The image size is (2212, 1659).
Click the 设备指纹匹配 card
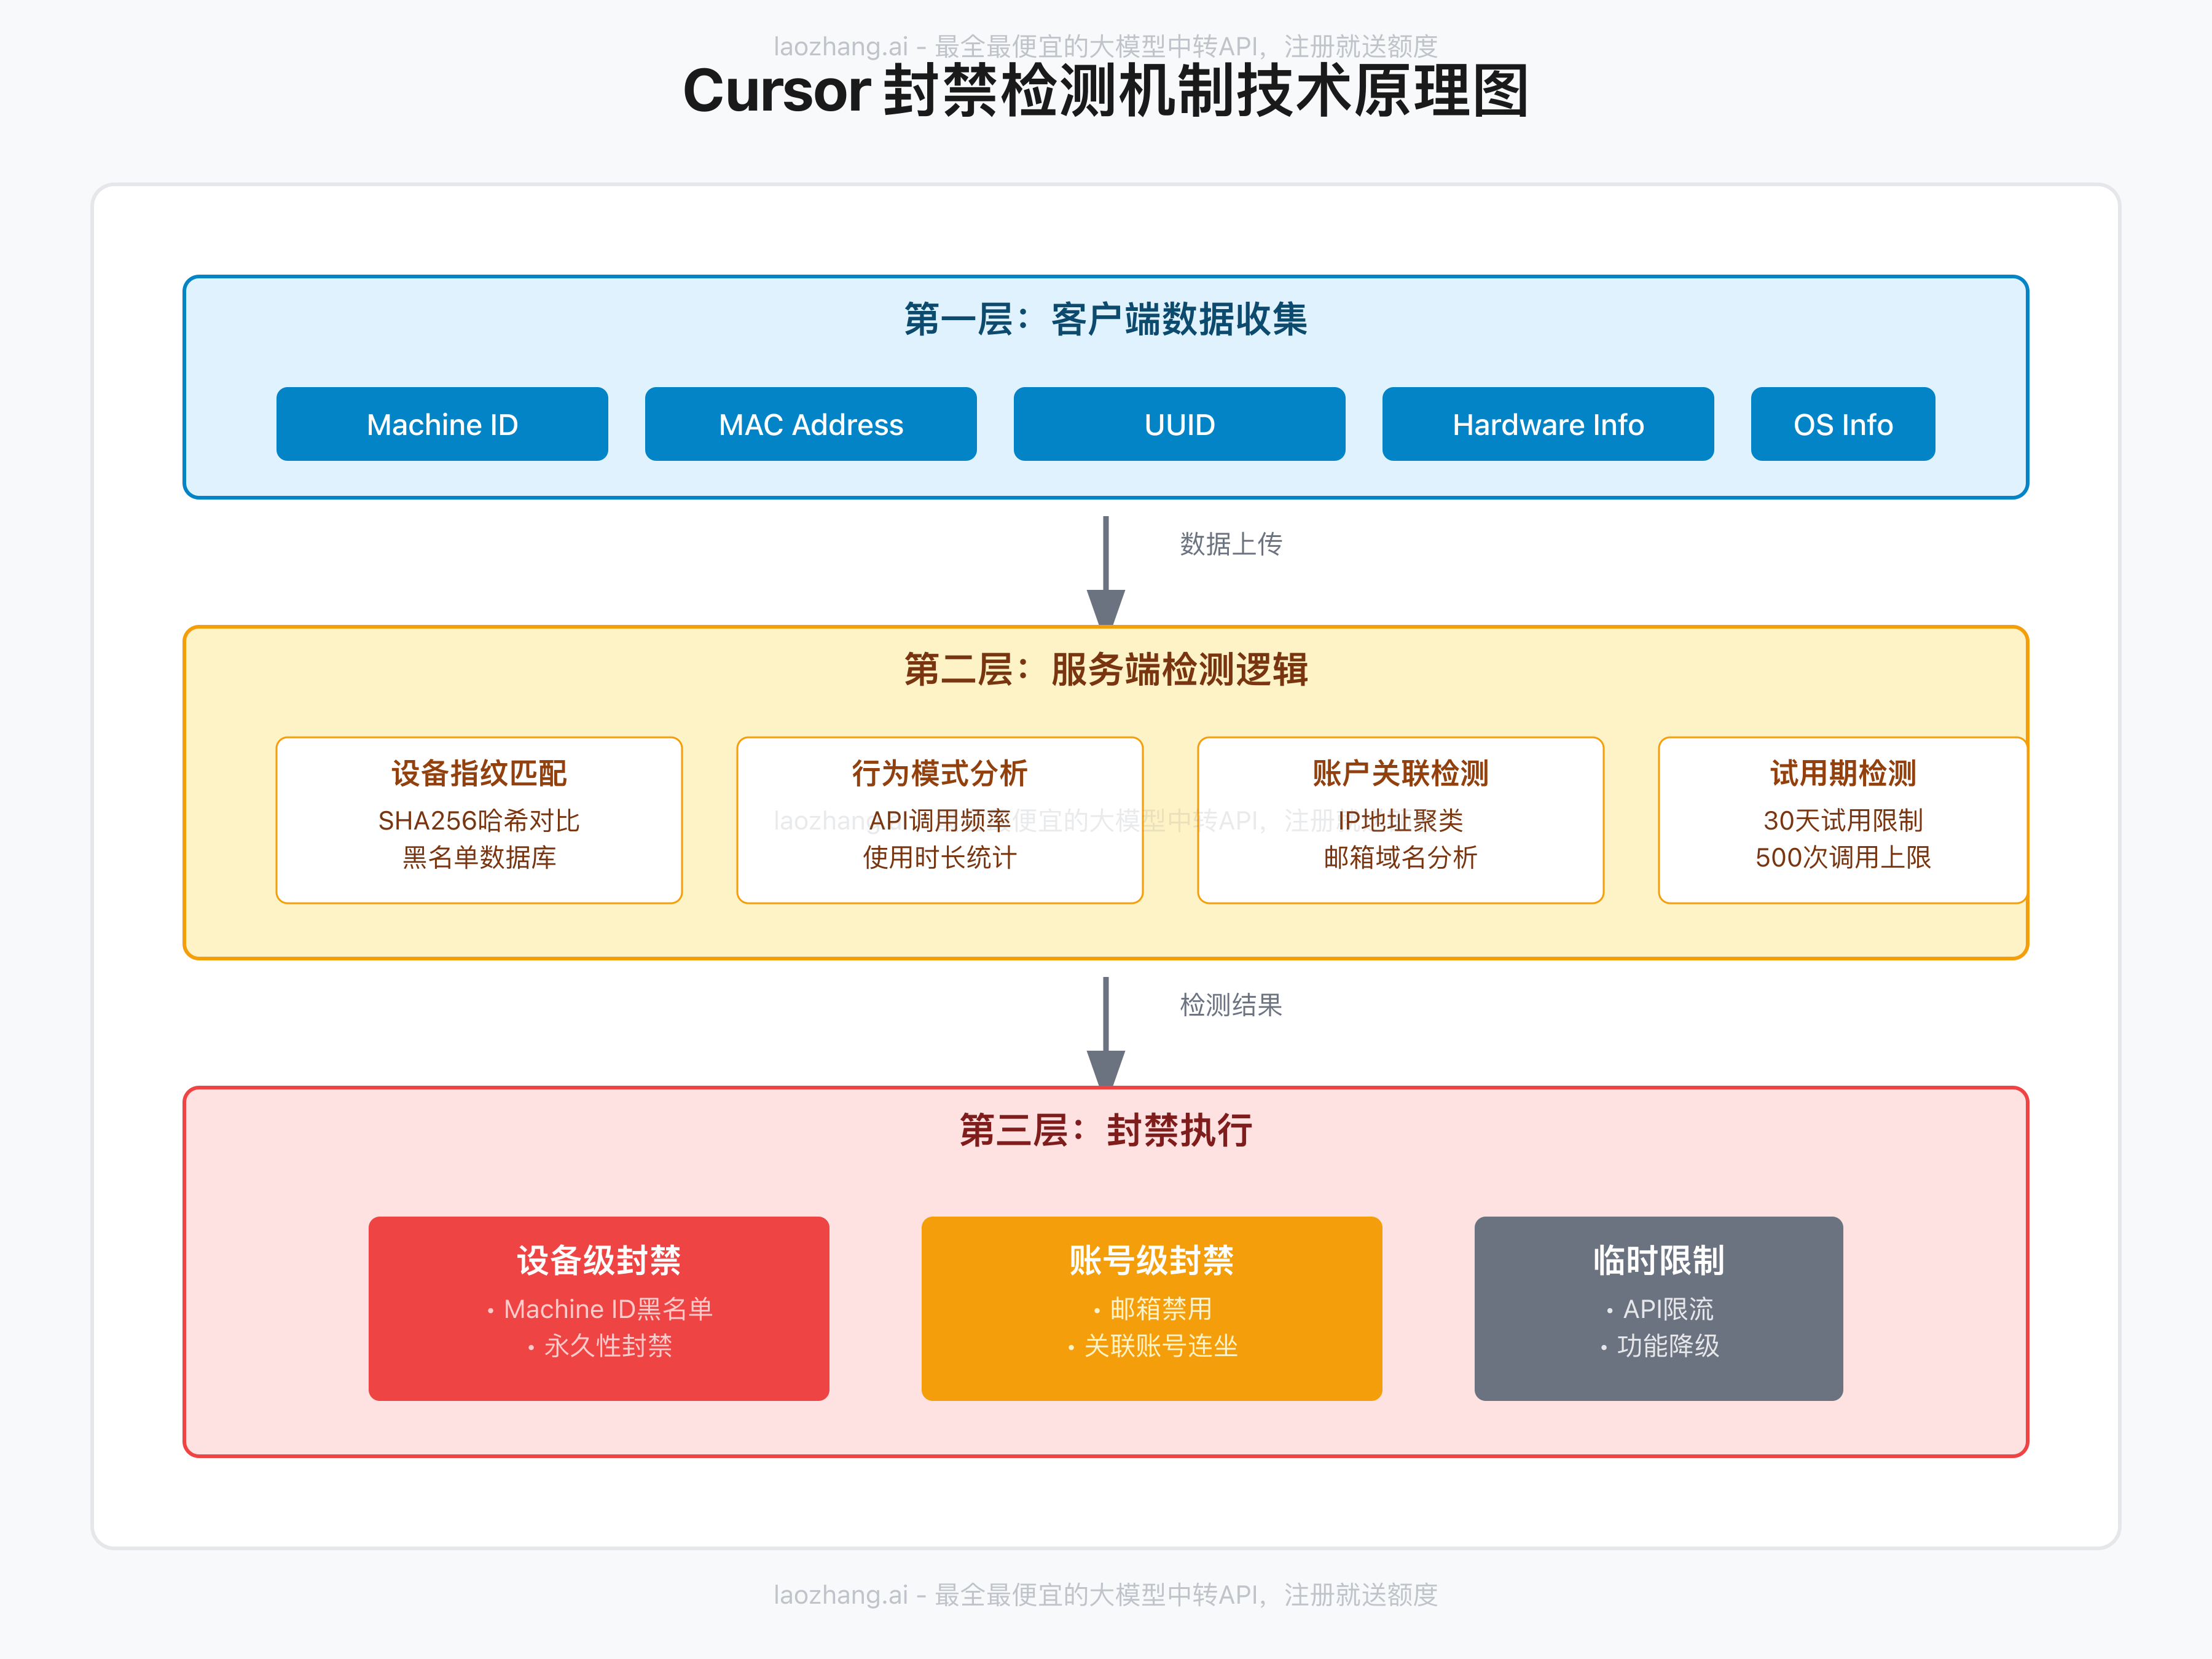(x=479, y=820)
